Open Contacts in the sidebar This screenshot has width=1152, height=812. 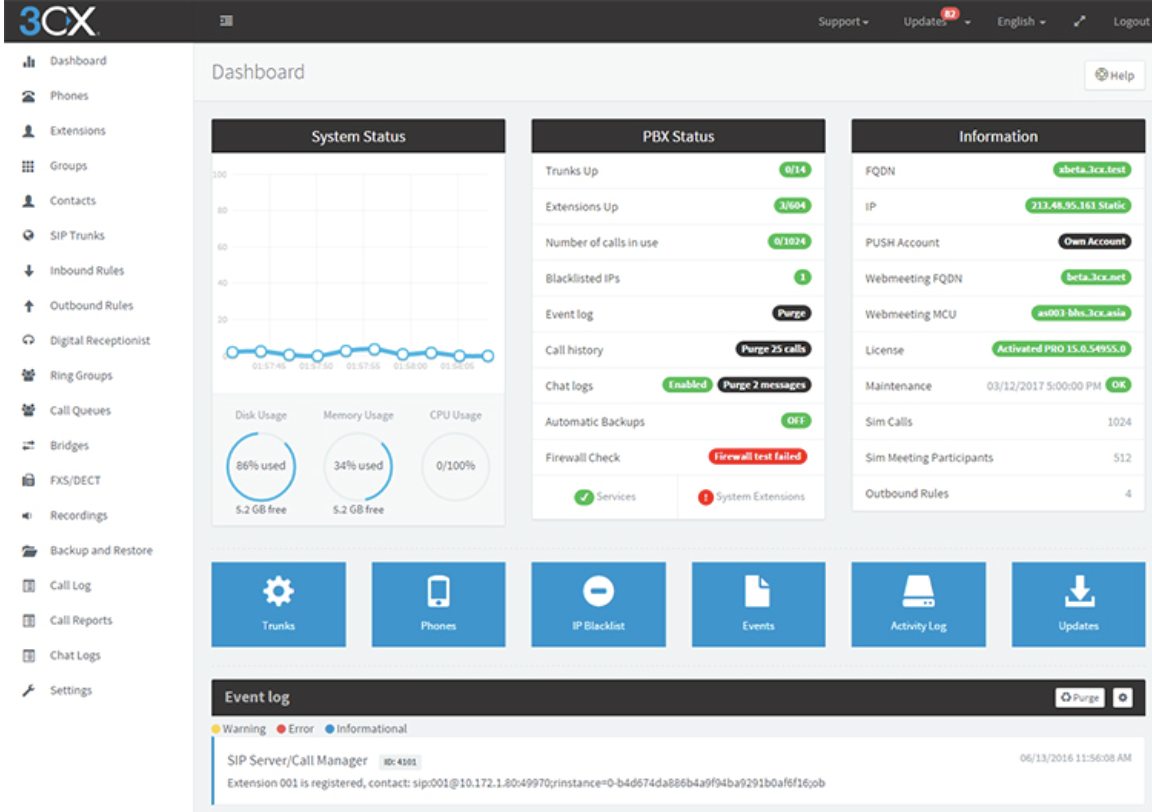73,201
